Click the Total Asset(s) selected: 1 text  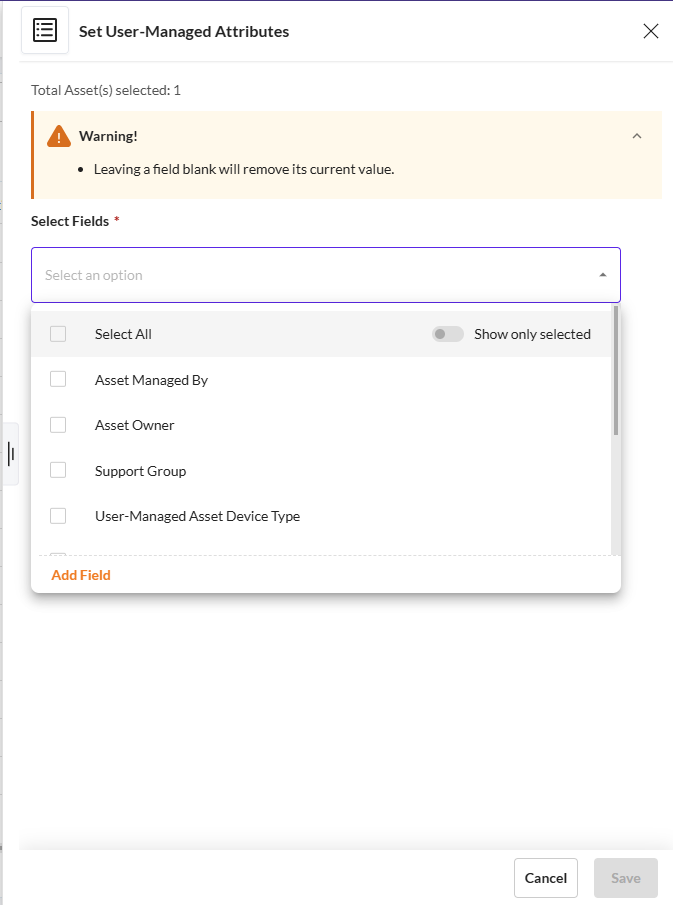point(106,91)
